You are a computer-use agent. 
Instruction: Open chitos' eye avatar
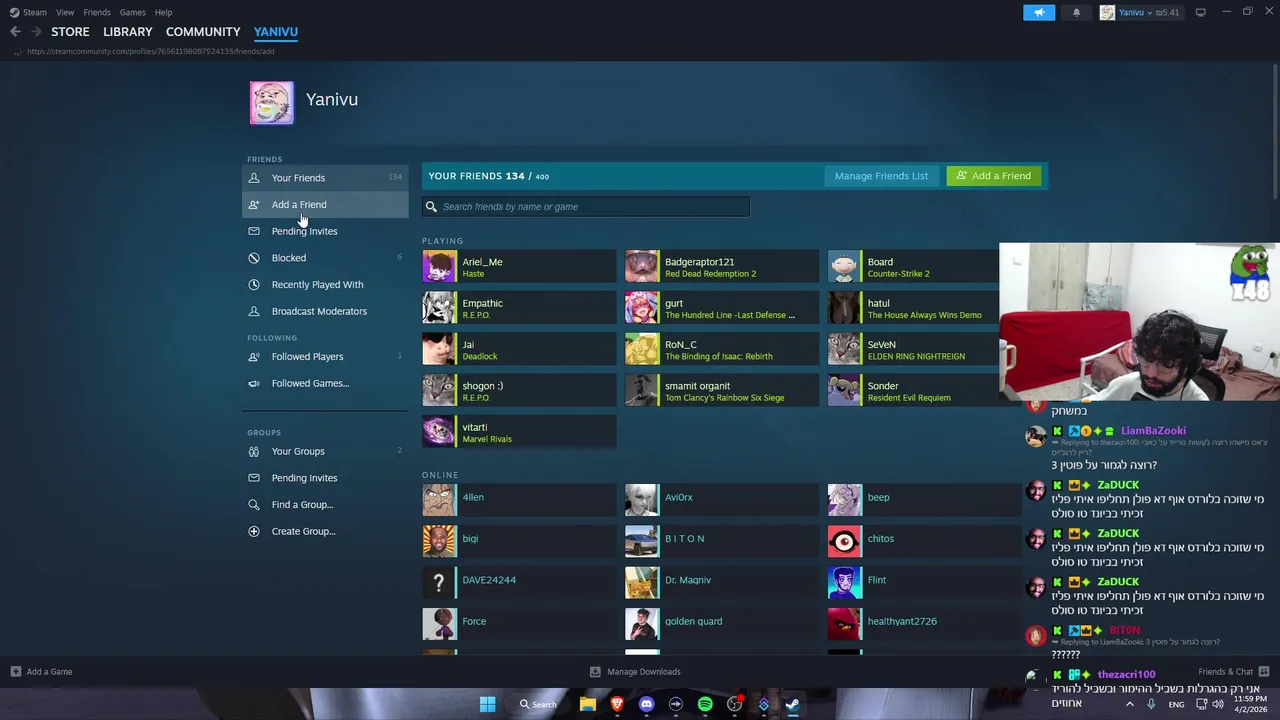tap(845, 542)
